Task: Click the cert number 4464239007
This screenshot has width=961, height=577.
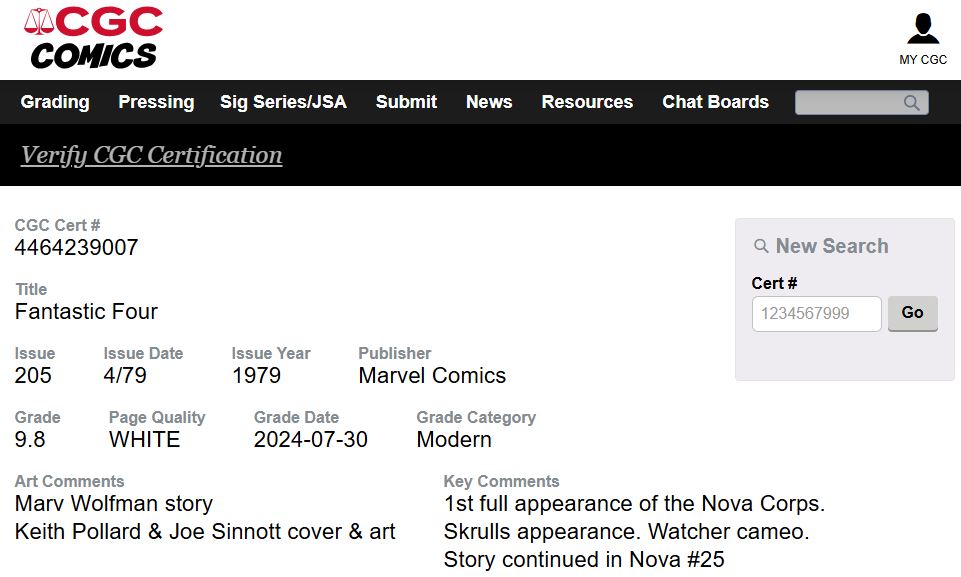Action: (x=77, y=247)
